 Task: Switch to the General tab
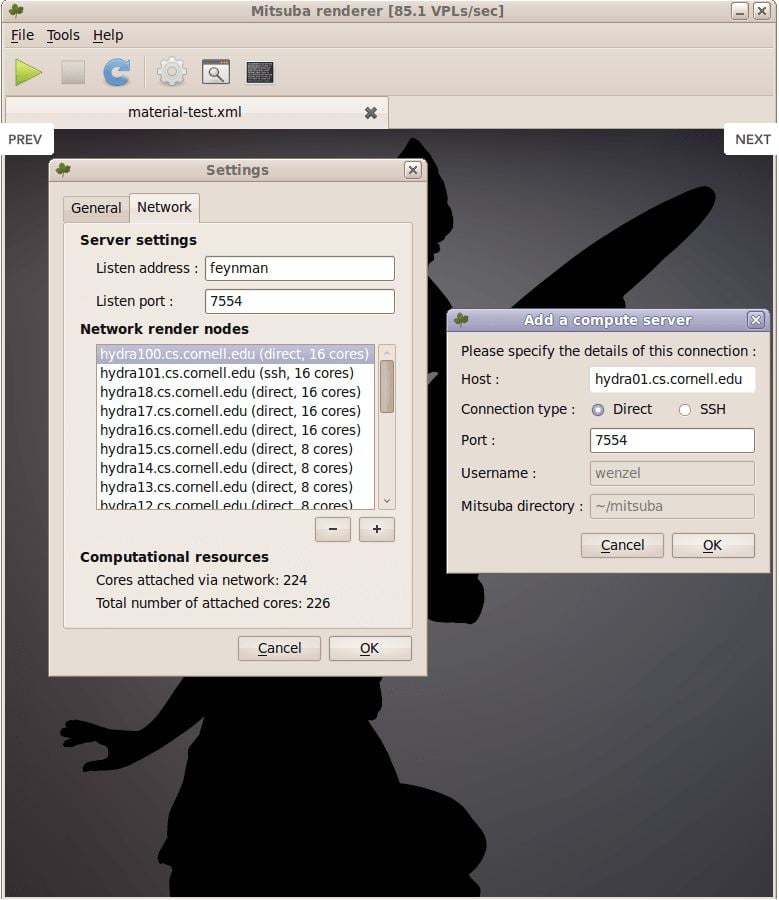tap(96, 208)
